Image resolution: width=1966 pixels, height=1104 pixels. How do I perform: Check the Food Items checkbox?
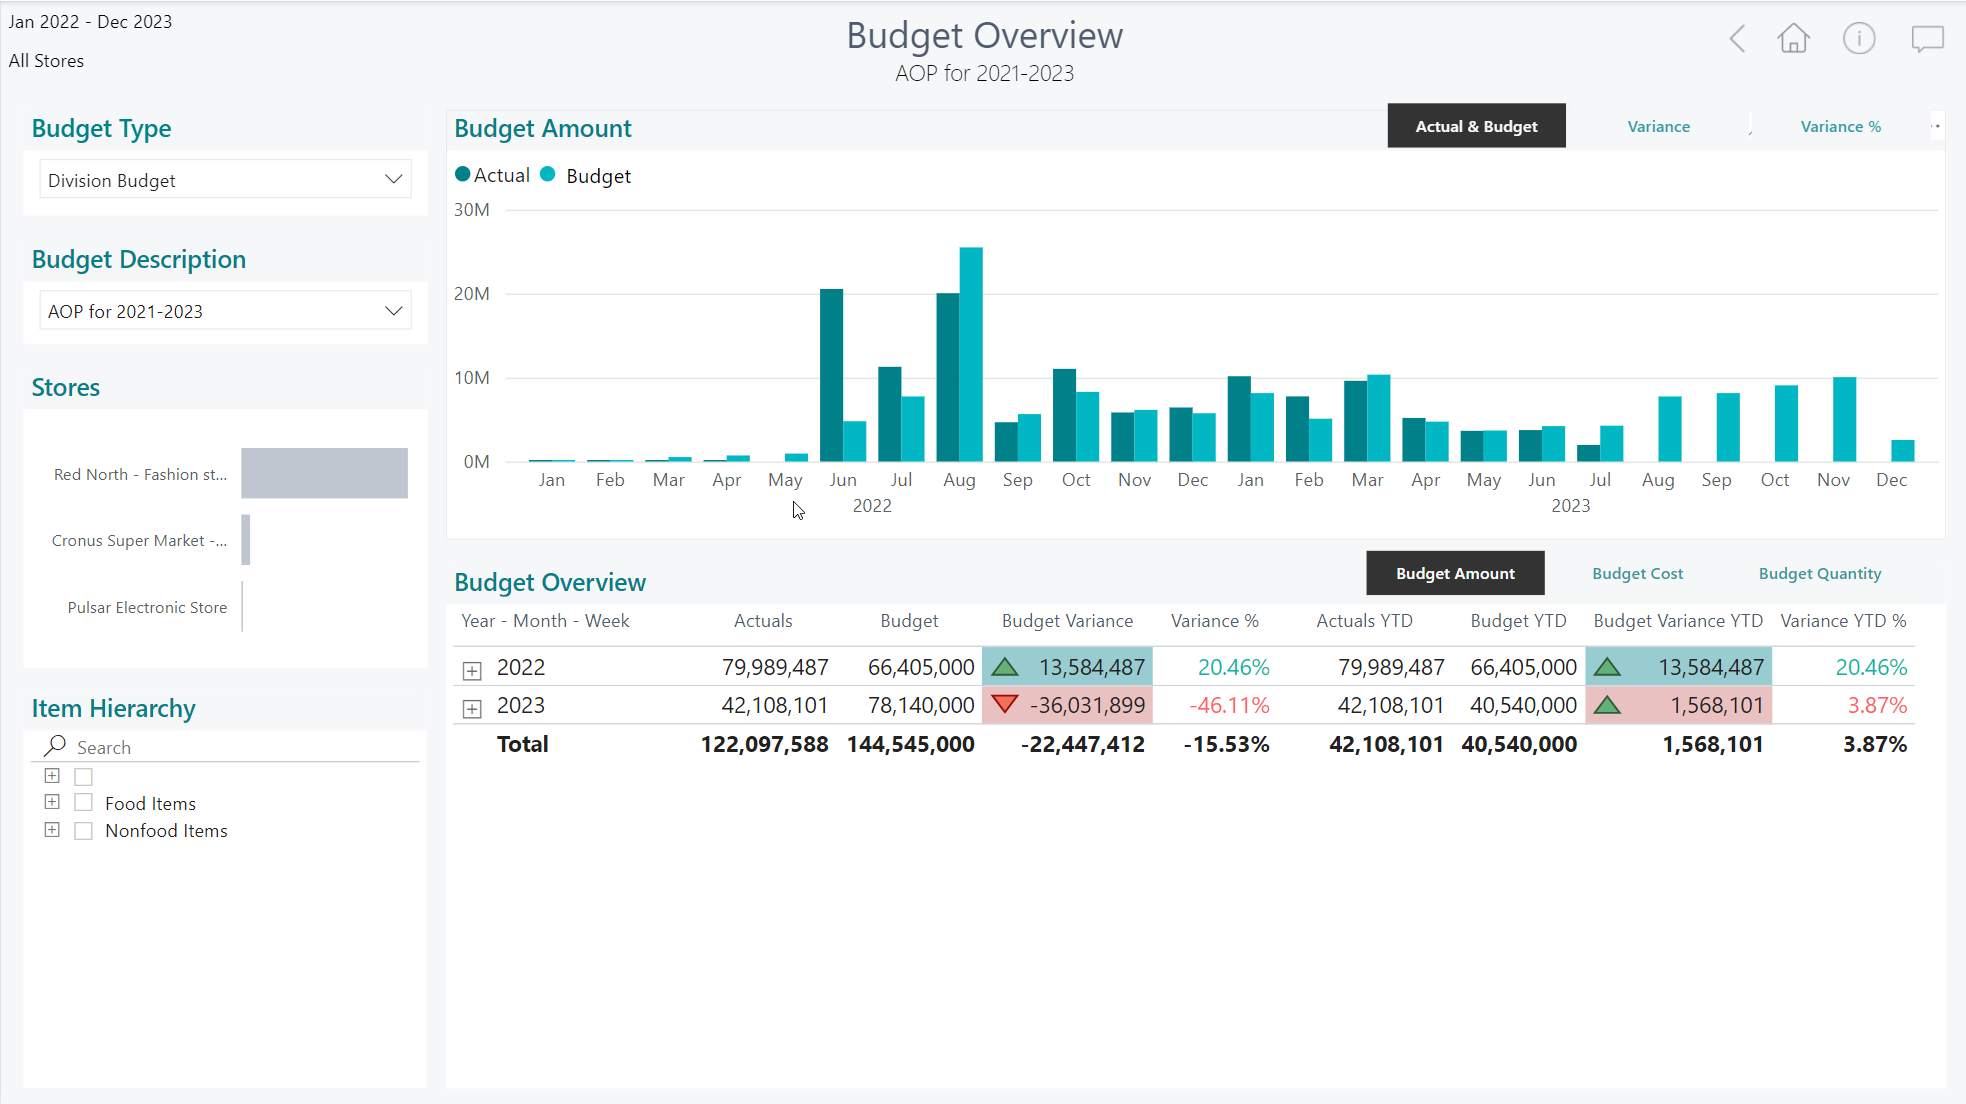pyautogui.click(x=84, y=803)
